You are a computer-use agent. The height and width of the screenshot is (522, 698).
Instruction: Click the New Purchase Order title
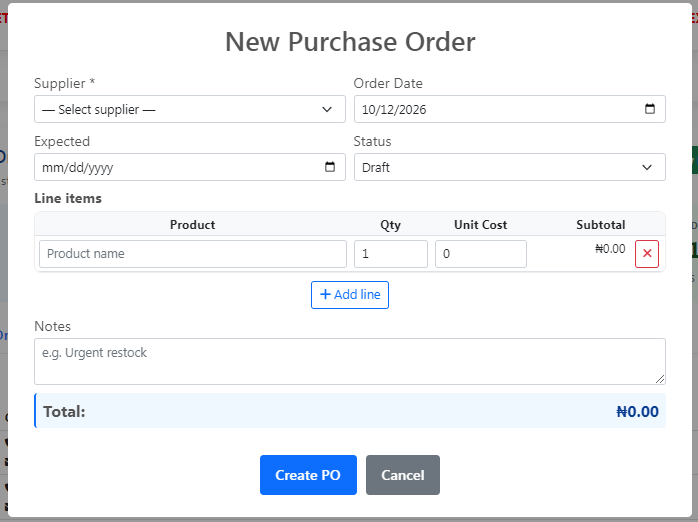click(x=350, y=42)
